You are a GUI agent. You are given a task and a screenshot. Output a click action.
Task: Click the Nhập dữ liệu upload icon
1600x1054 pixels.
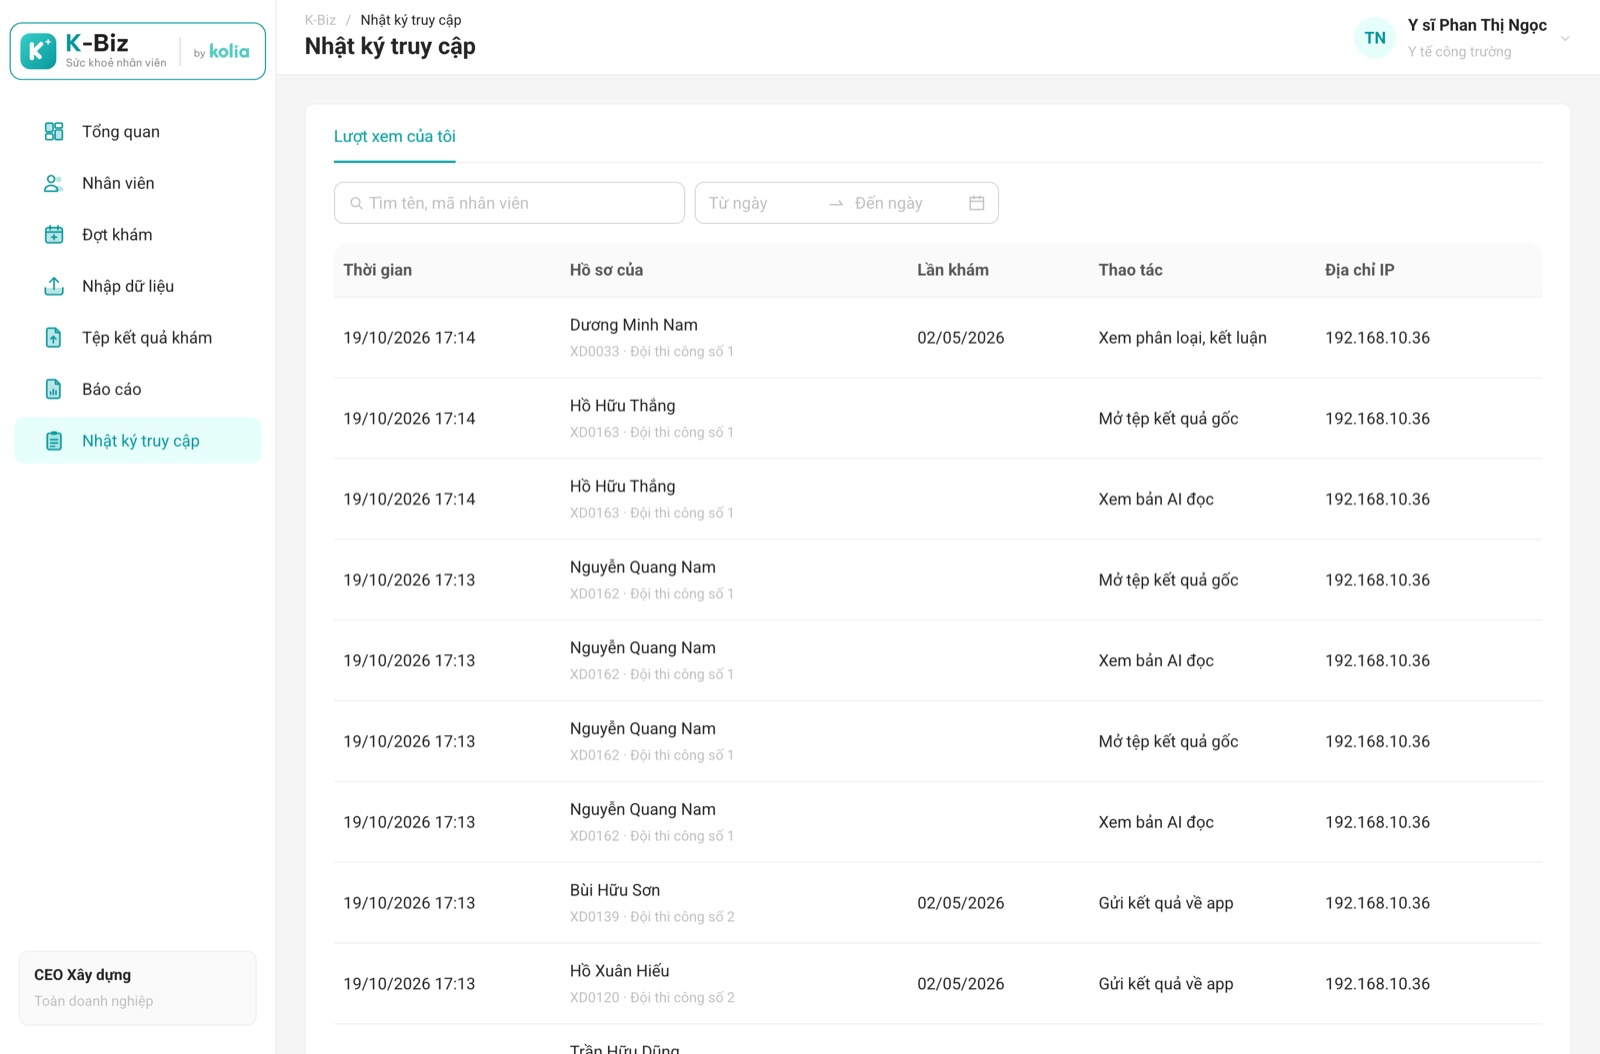(54, 286)
